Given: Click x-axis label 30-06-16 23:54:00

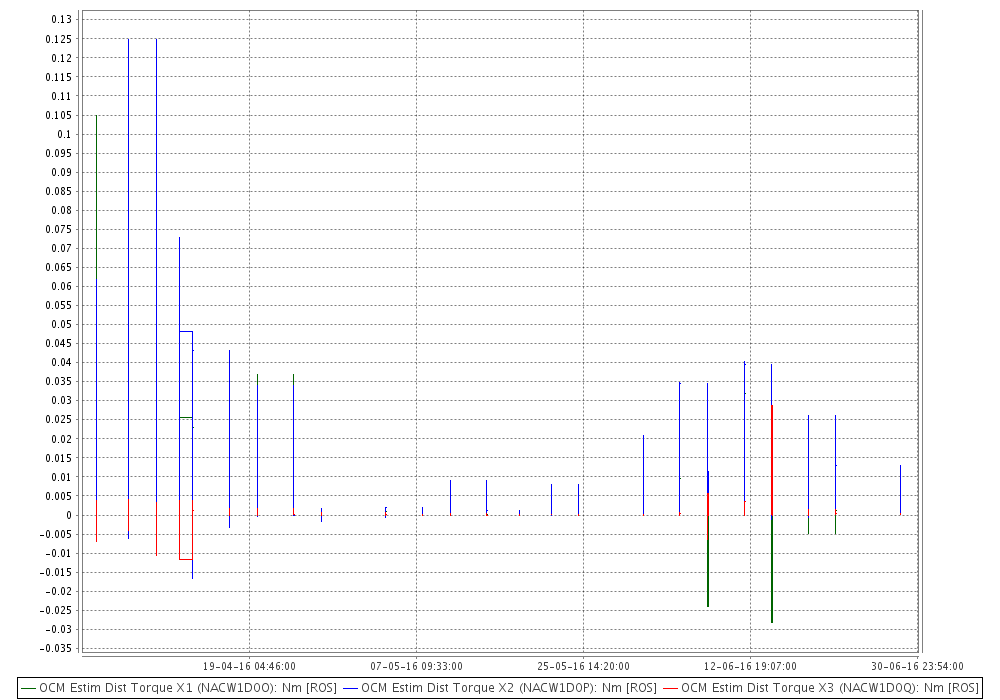Looking at the screenshot, I should 917,666.
